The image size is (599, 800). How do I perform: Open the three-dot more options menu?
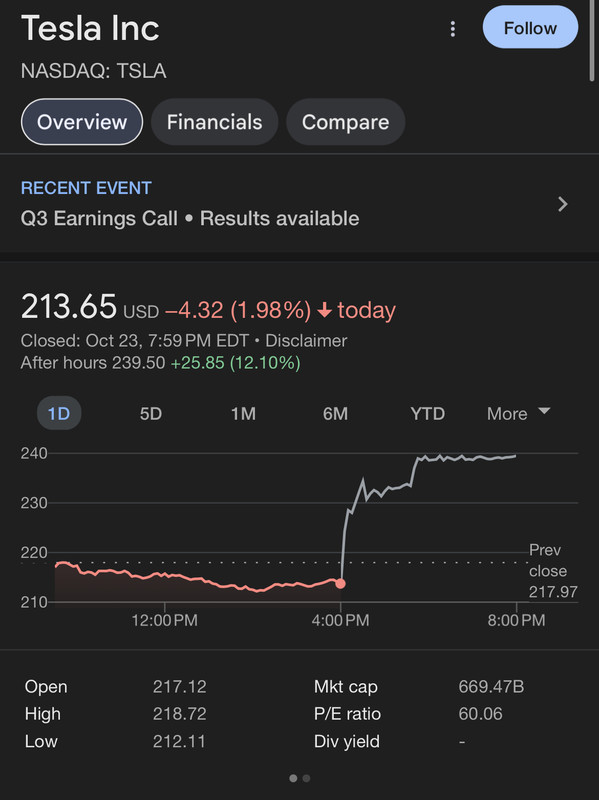pyautogui.click(x=453, y=29)
